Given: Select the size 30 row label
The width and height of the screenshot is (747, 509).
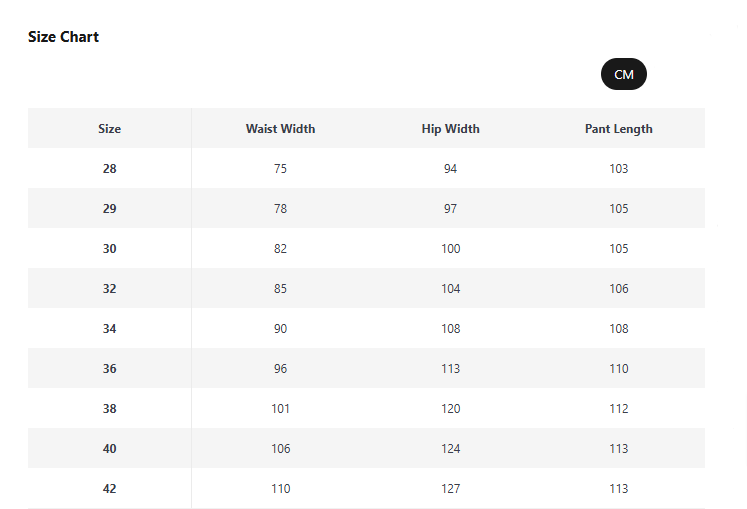Looking at the screenshot, I should [109, 249].
